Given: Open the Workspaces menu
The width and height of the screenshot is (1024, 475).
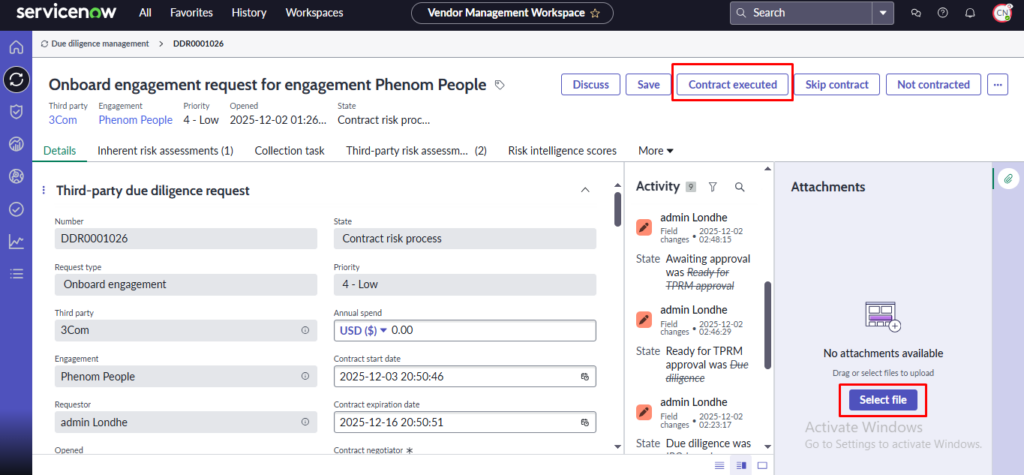Looking at the screenshot, I should (314, 13).
